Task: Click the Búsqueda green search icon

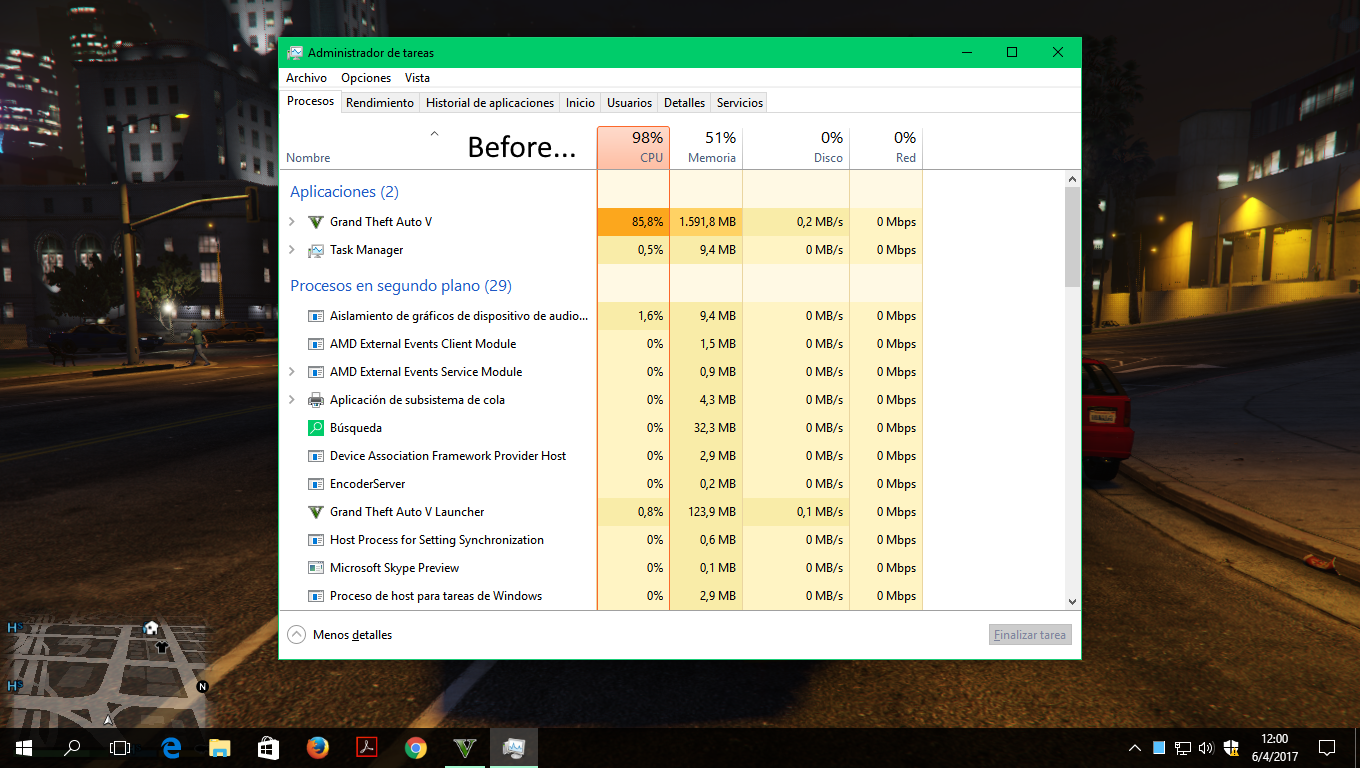Action: 316,428
